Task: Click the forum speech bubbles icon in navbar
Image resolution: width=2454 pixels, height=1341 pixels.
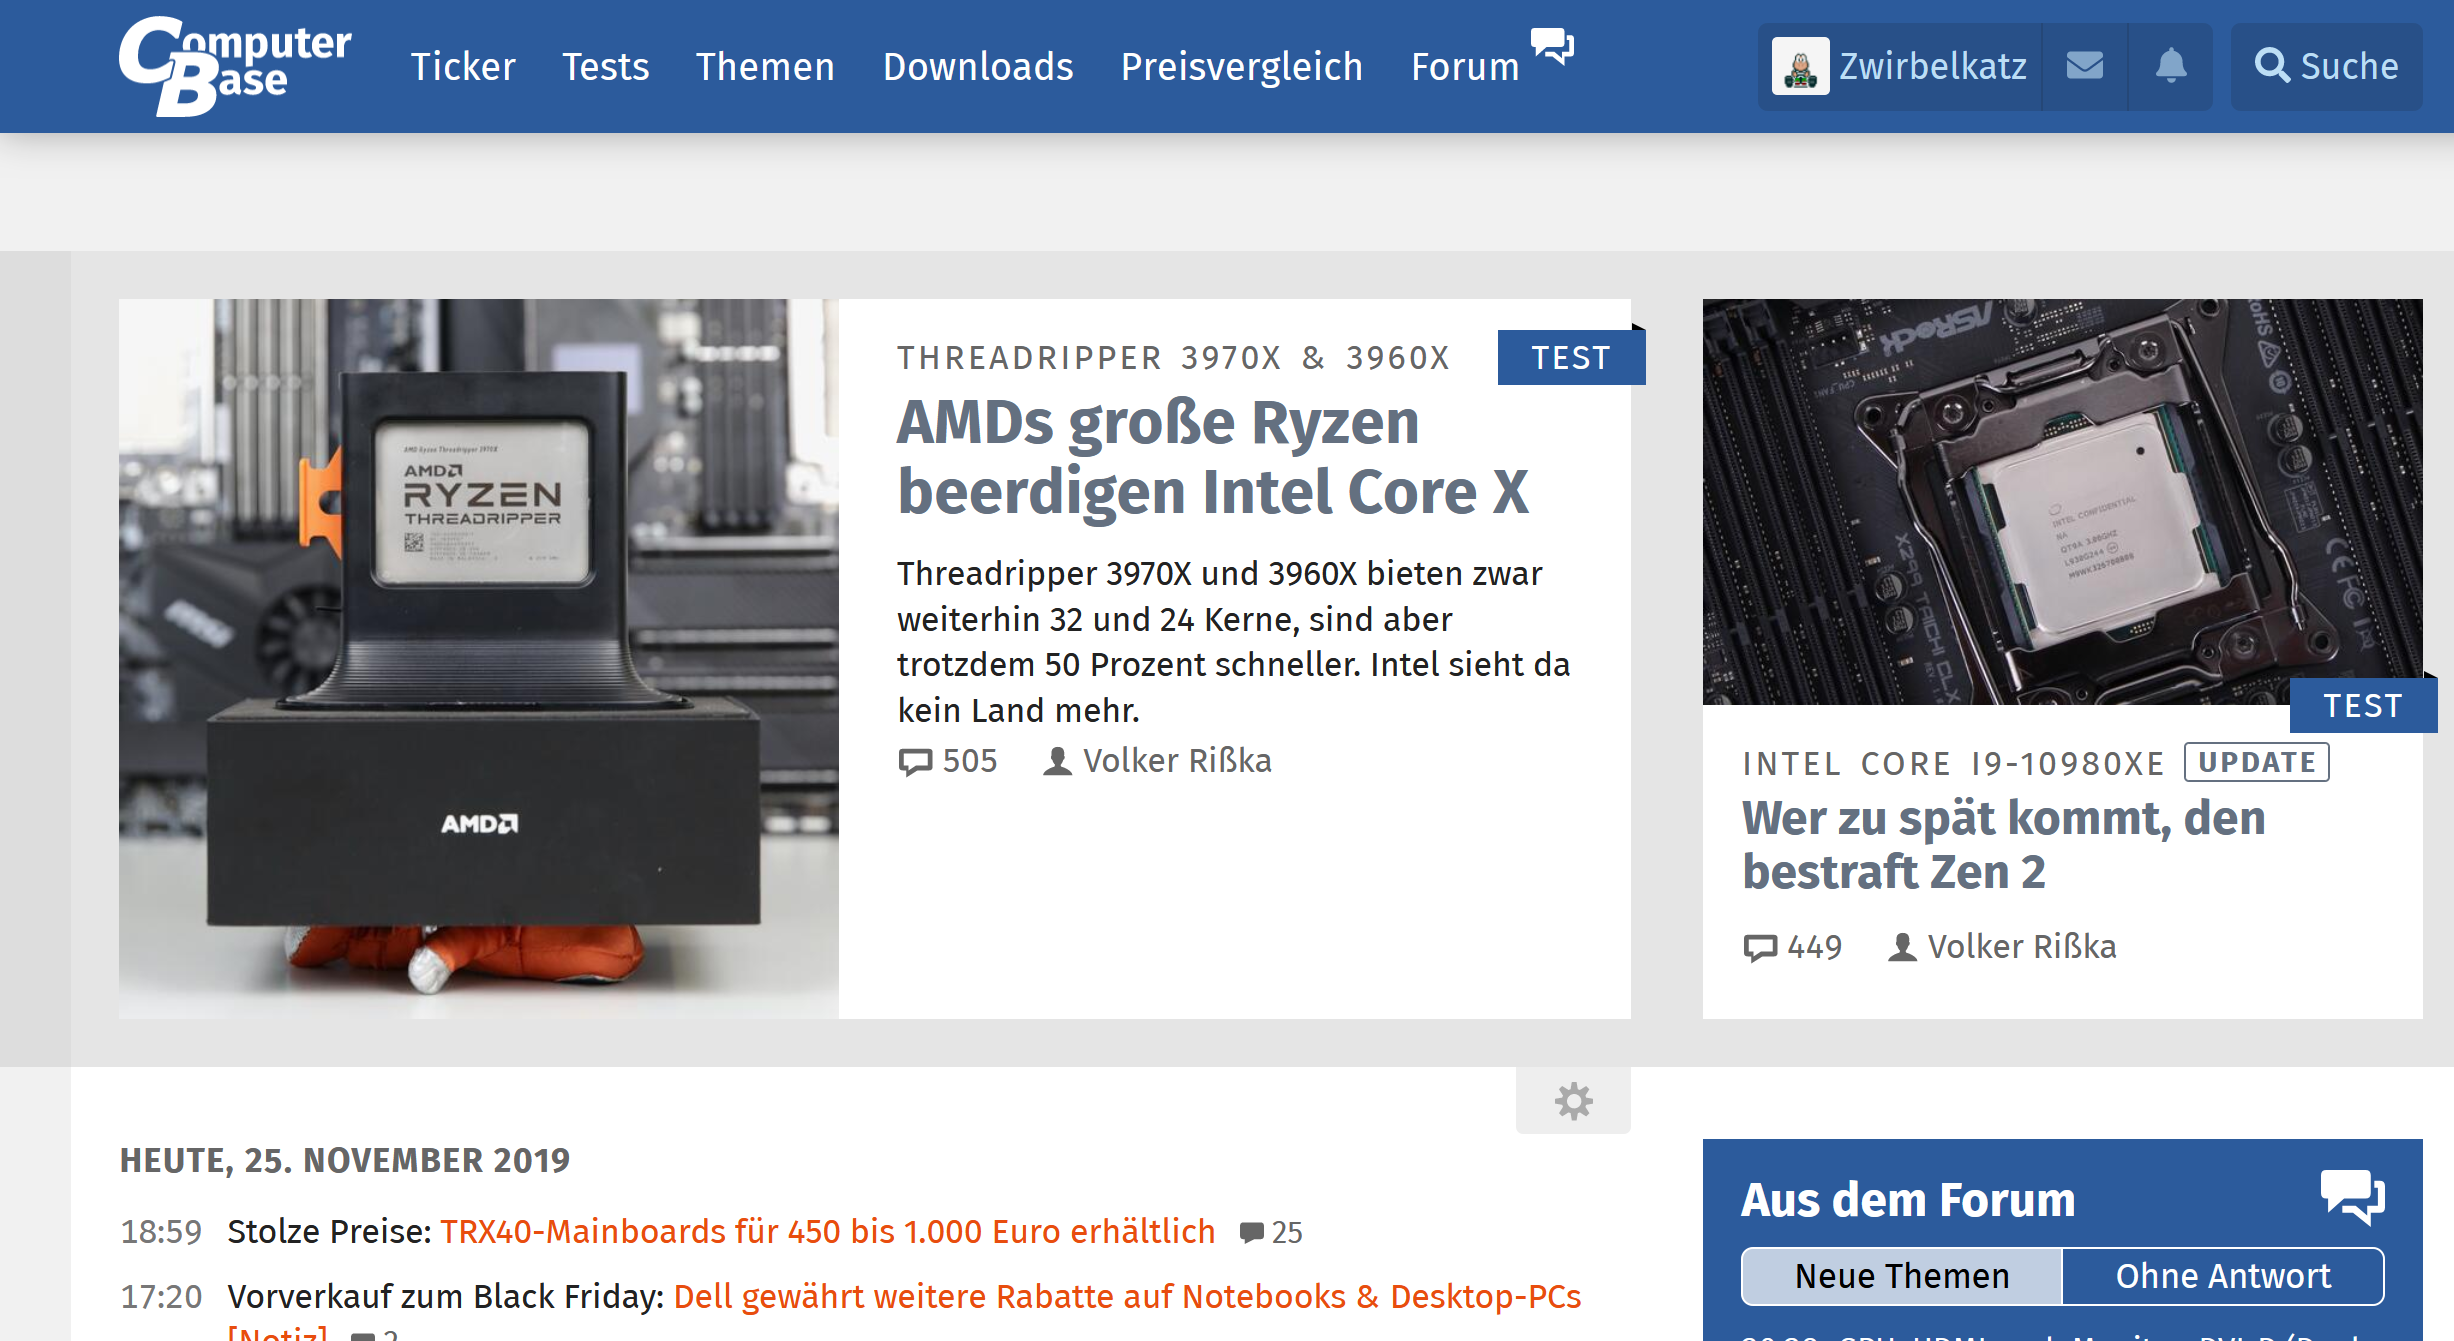Action: coord(1552,46)
